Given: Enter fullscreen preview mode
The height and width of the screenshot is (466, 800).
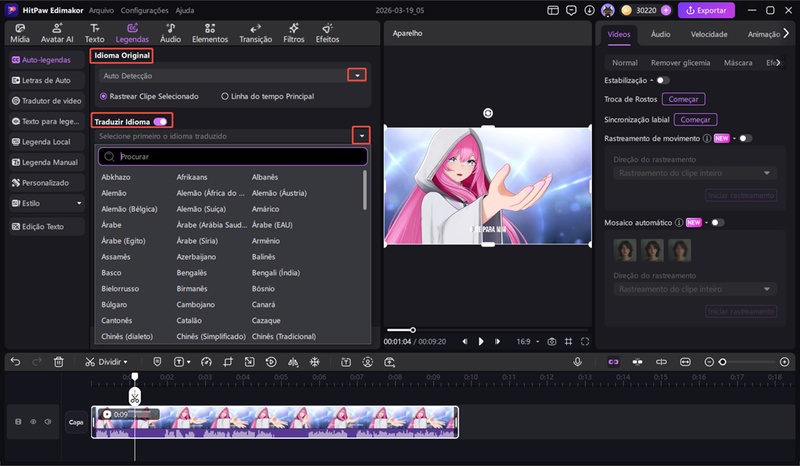Looking at the screenshot, I should (x=585, y=341).
